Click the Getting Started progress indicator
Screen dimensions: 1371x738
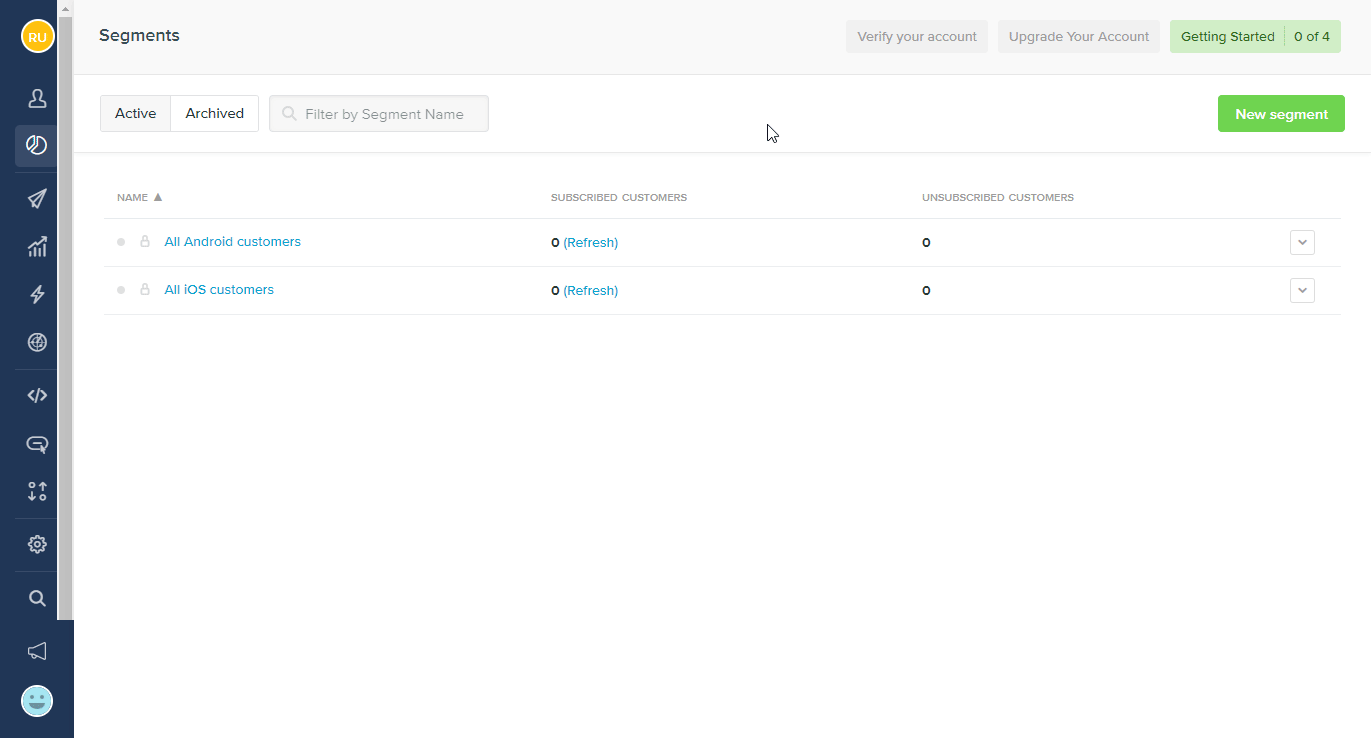[x=1255, y=37]
